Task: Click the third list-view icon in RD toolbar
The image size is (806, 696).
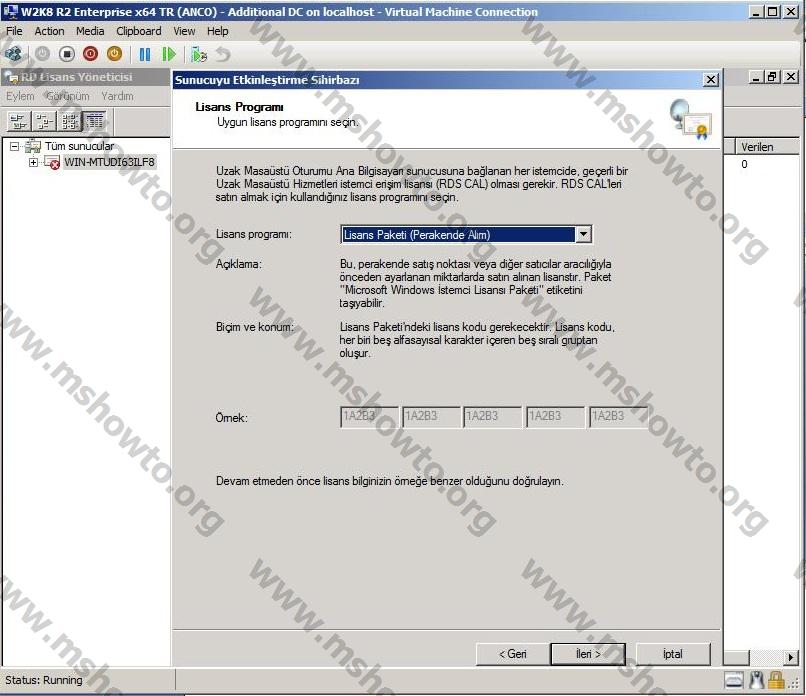Action: click(70, 121)
